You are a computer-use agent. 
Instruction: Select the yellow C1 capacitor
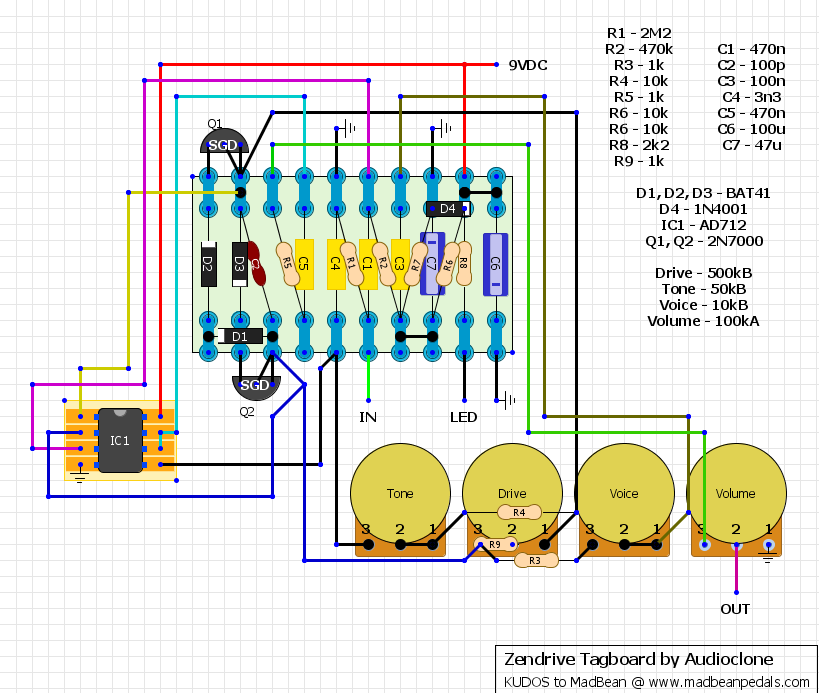[x=368, y=264]
